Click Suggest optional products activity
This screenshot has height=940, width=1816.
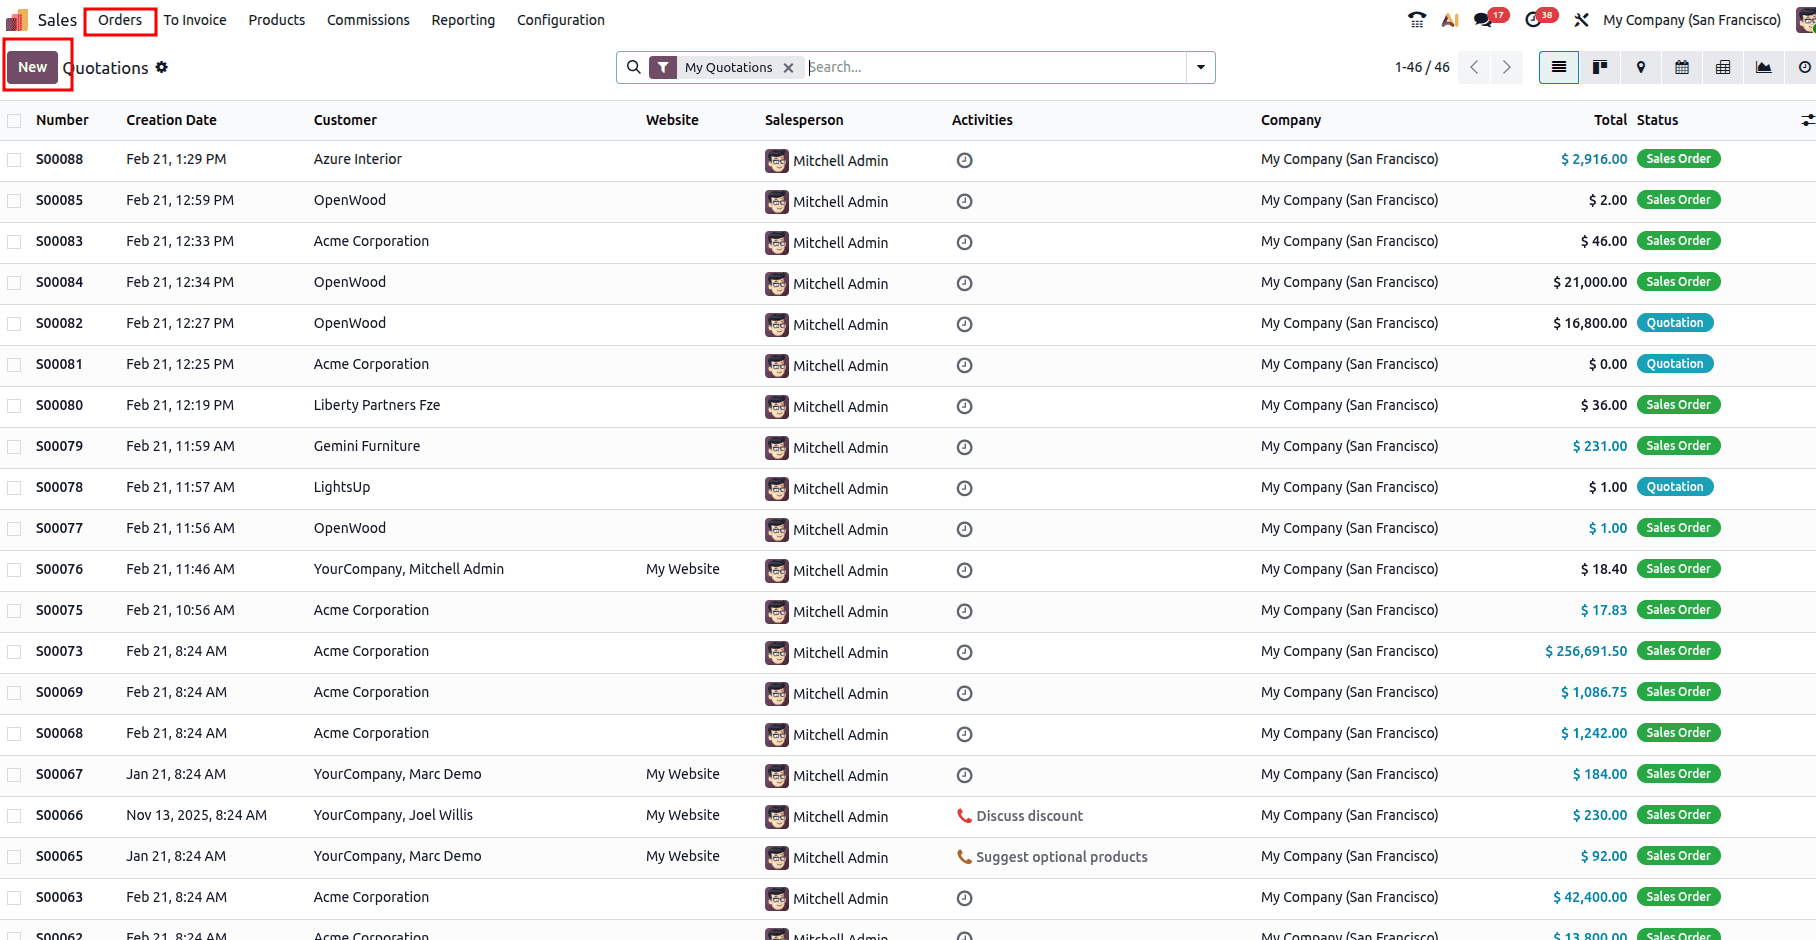1061,857
